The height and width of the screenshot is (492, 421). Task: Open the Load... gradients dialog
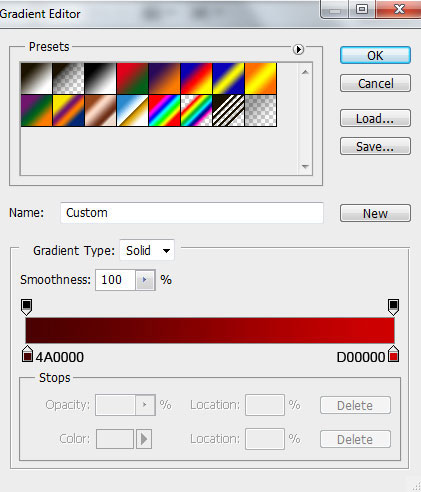coord(375,118)
